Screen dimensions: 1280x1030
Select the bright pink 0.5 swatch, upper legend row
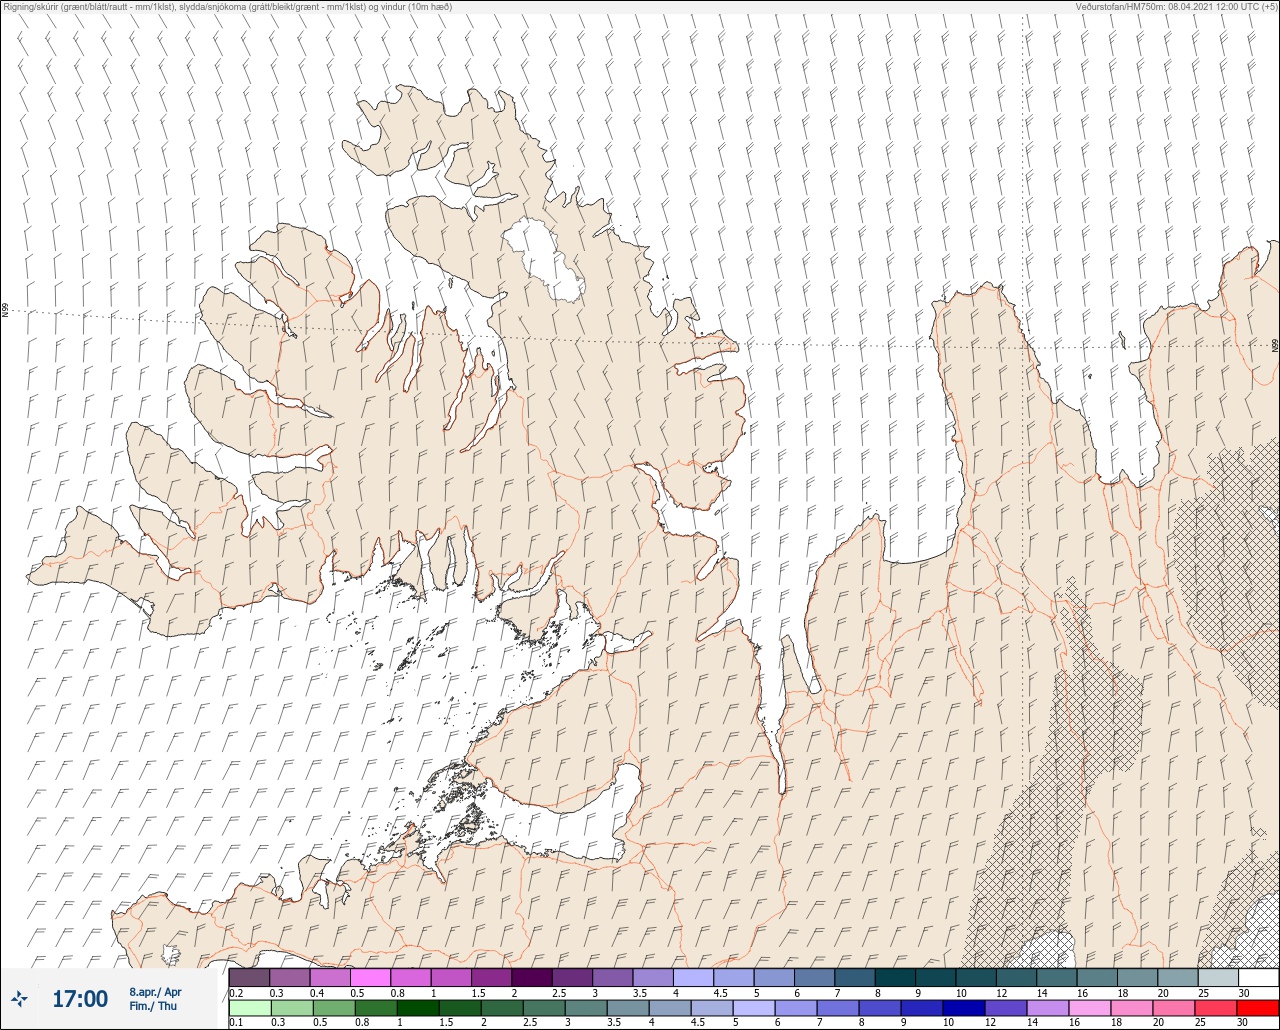370,977
